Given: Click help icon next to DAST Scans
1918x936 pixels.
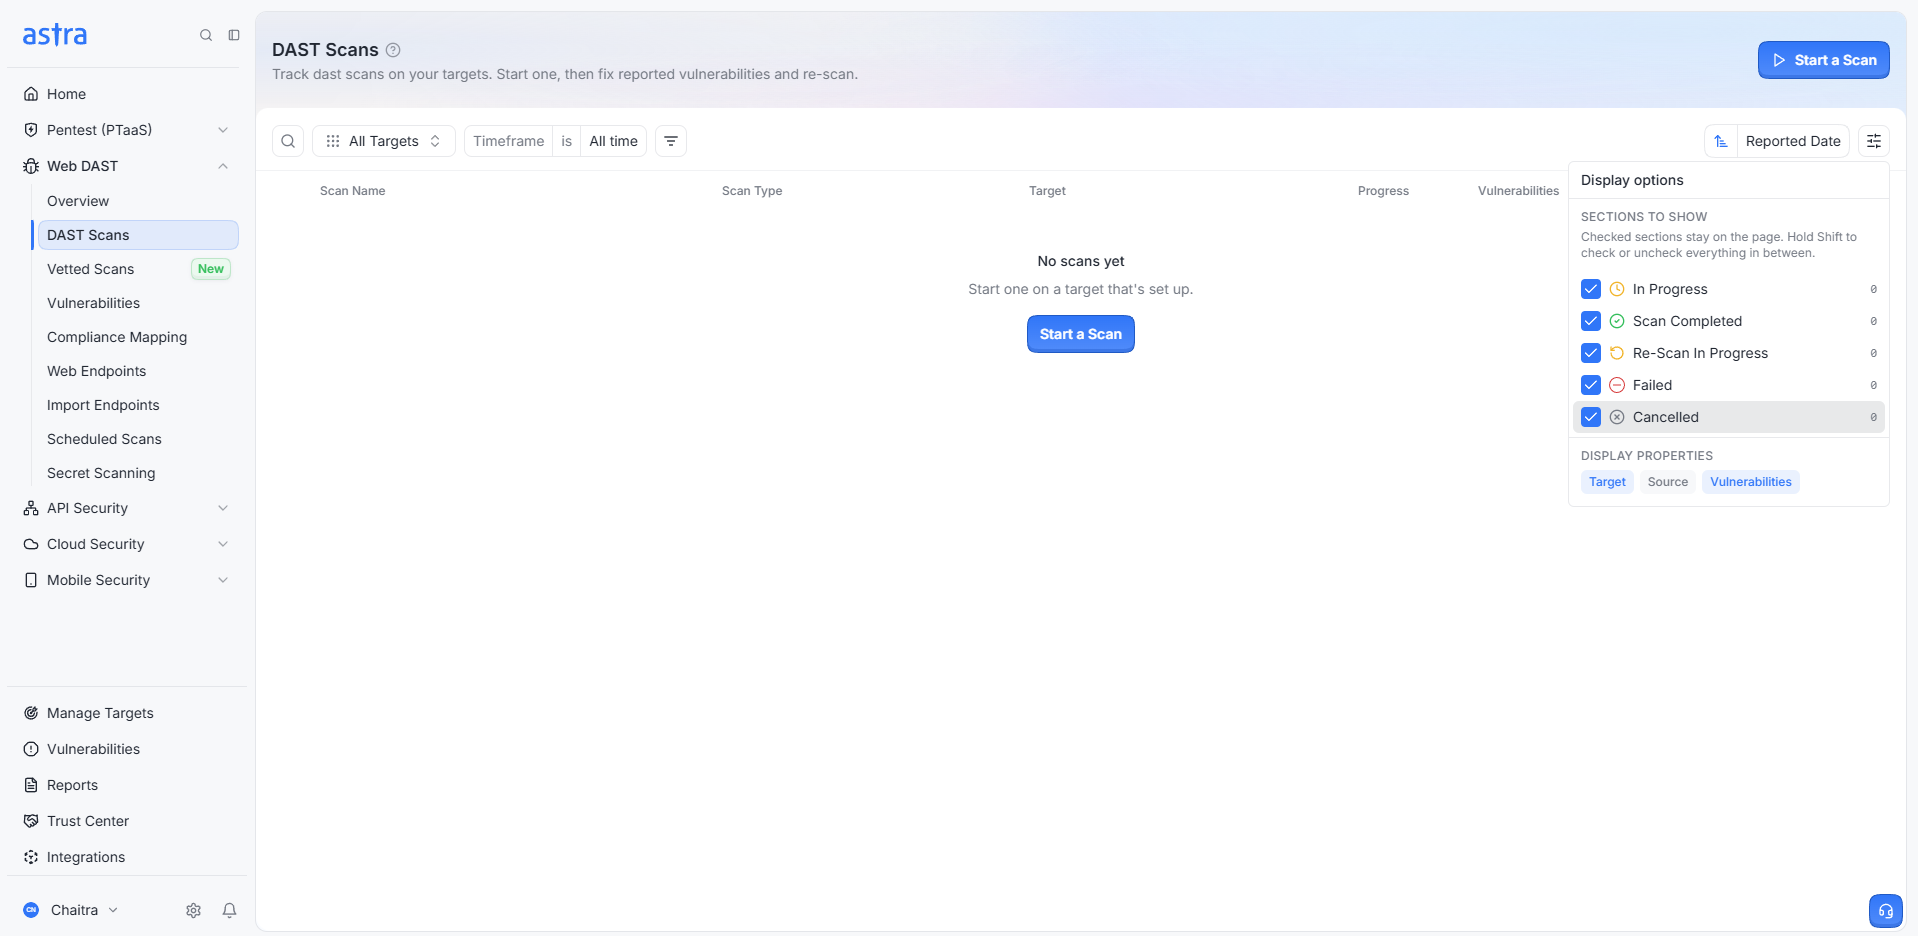Looking at the screenshot, I should [x=393, y=50].
